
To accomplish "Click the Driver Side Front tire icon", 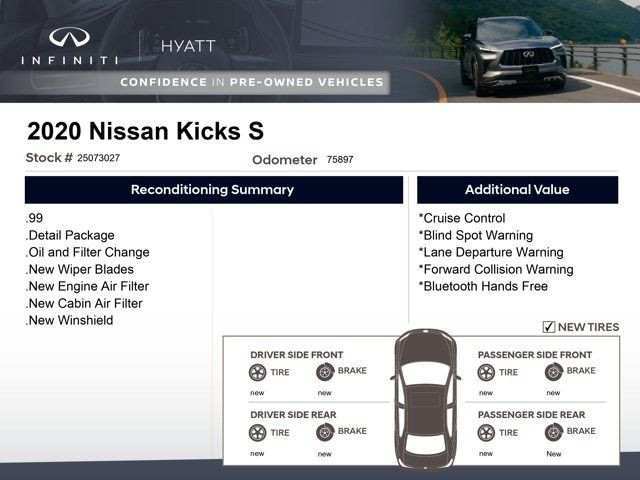I will (x=257, y=372).
